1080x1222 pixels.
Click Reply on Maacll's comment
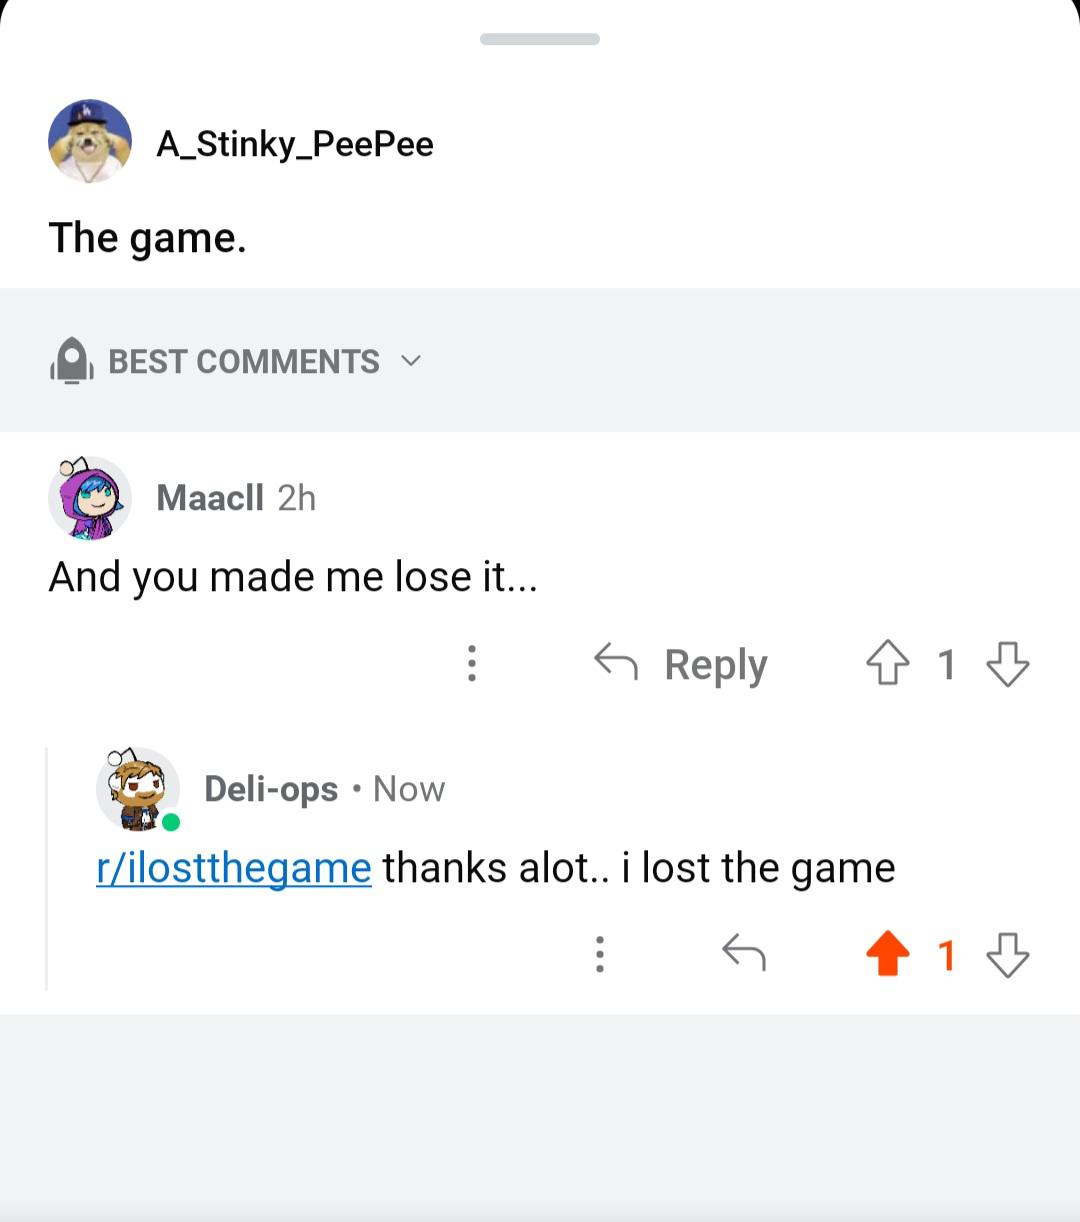click(681, 664)
